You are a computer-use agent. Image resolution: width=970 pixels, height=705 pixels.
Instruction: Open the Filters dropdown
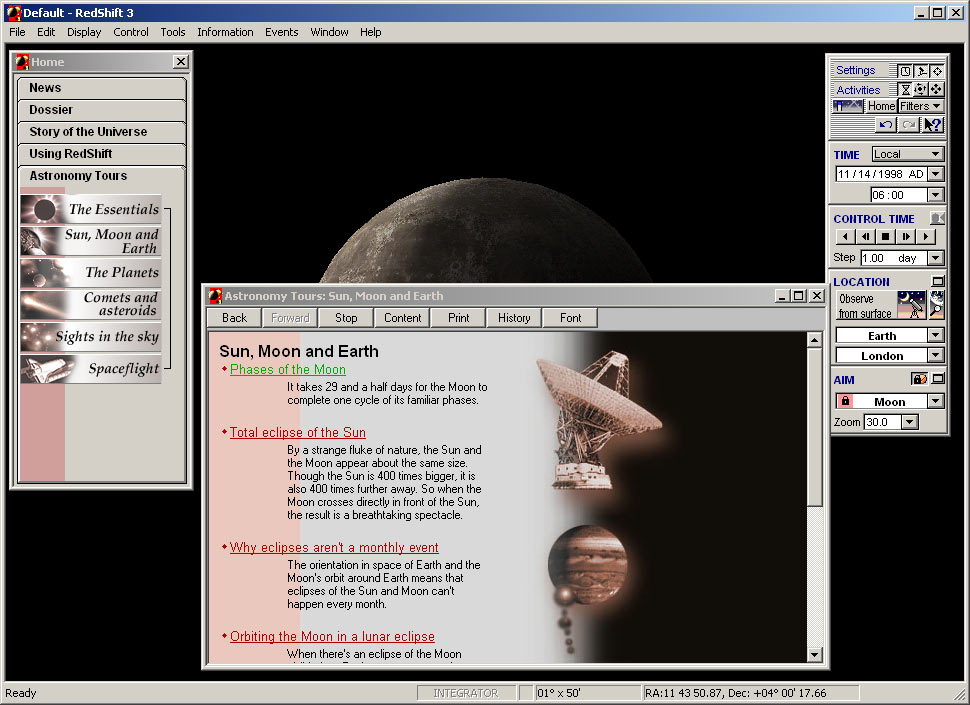[x=921, y=106]
